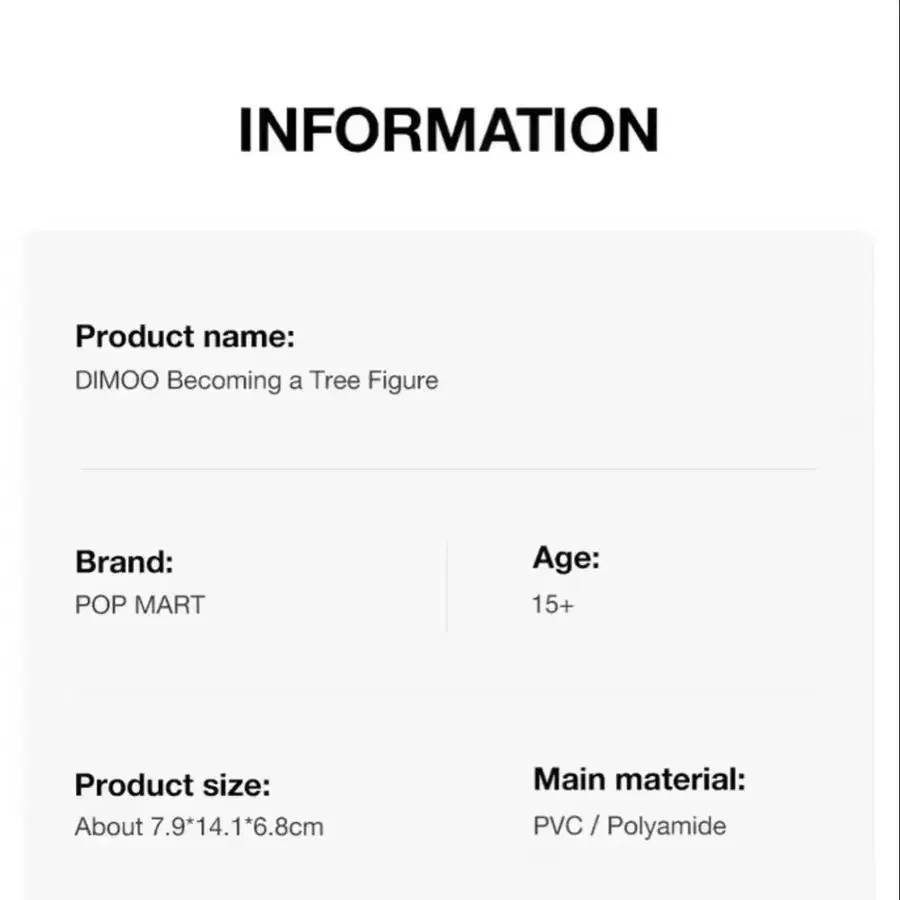This screenshot has height=900, width=900.
Task: Click the 'Product size:' label
Action: [x=172, y=785]
